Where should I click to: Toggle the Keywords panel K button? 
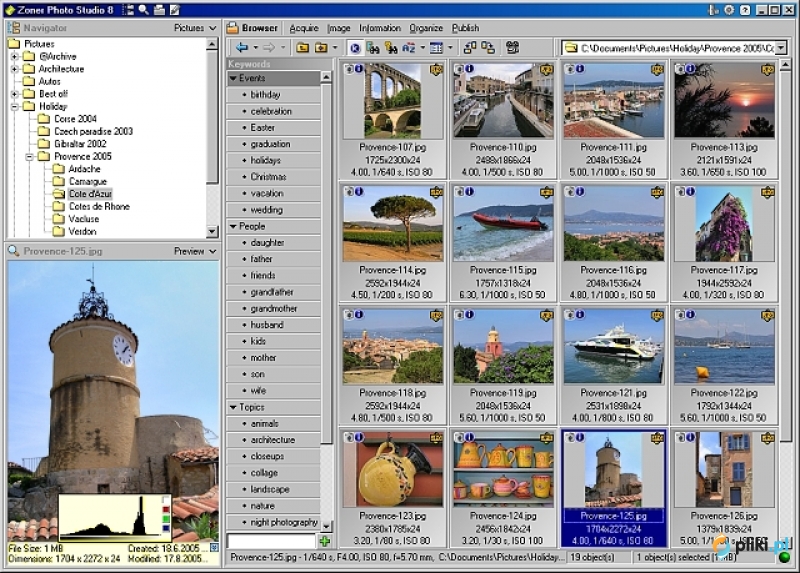coord(355,48)
